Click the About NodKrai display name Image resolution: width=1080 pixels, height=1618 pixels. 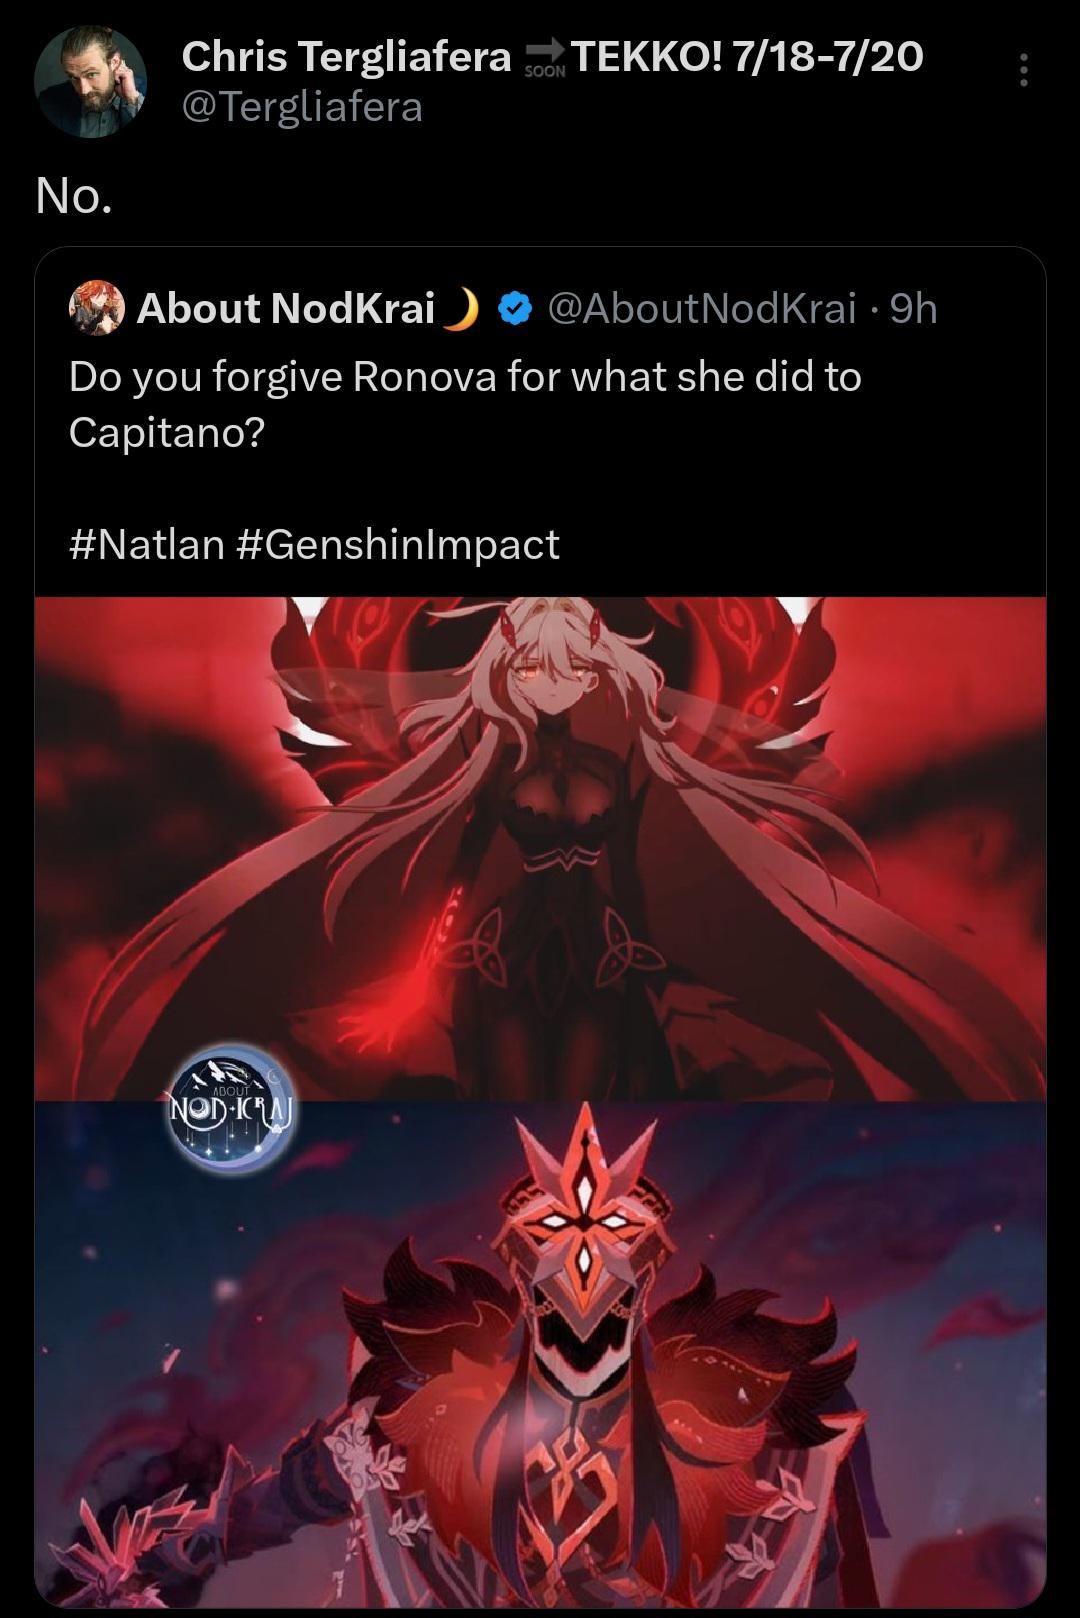[286, 308]
